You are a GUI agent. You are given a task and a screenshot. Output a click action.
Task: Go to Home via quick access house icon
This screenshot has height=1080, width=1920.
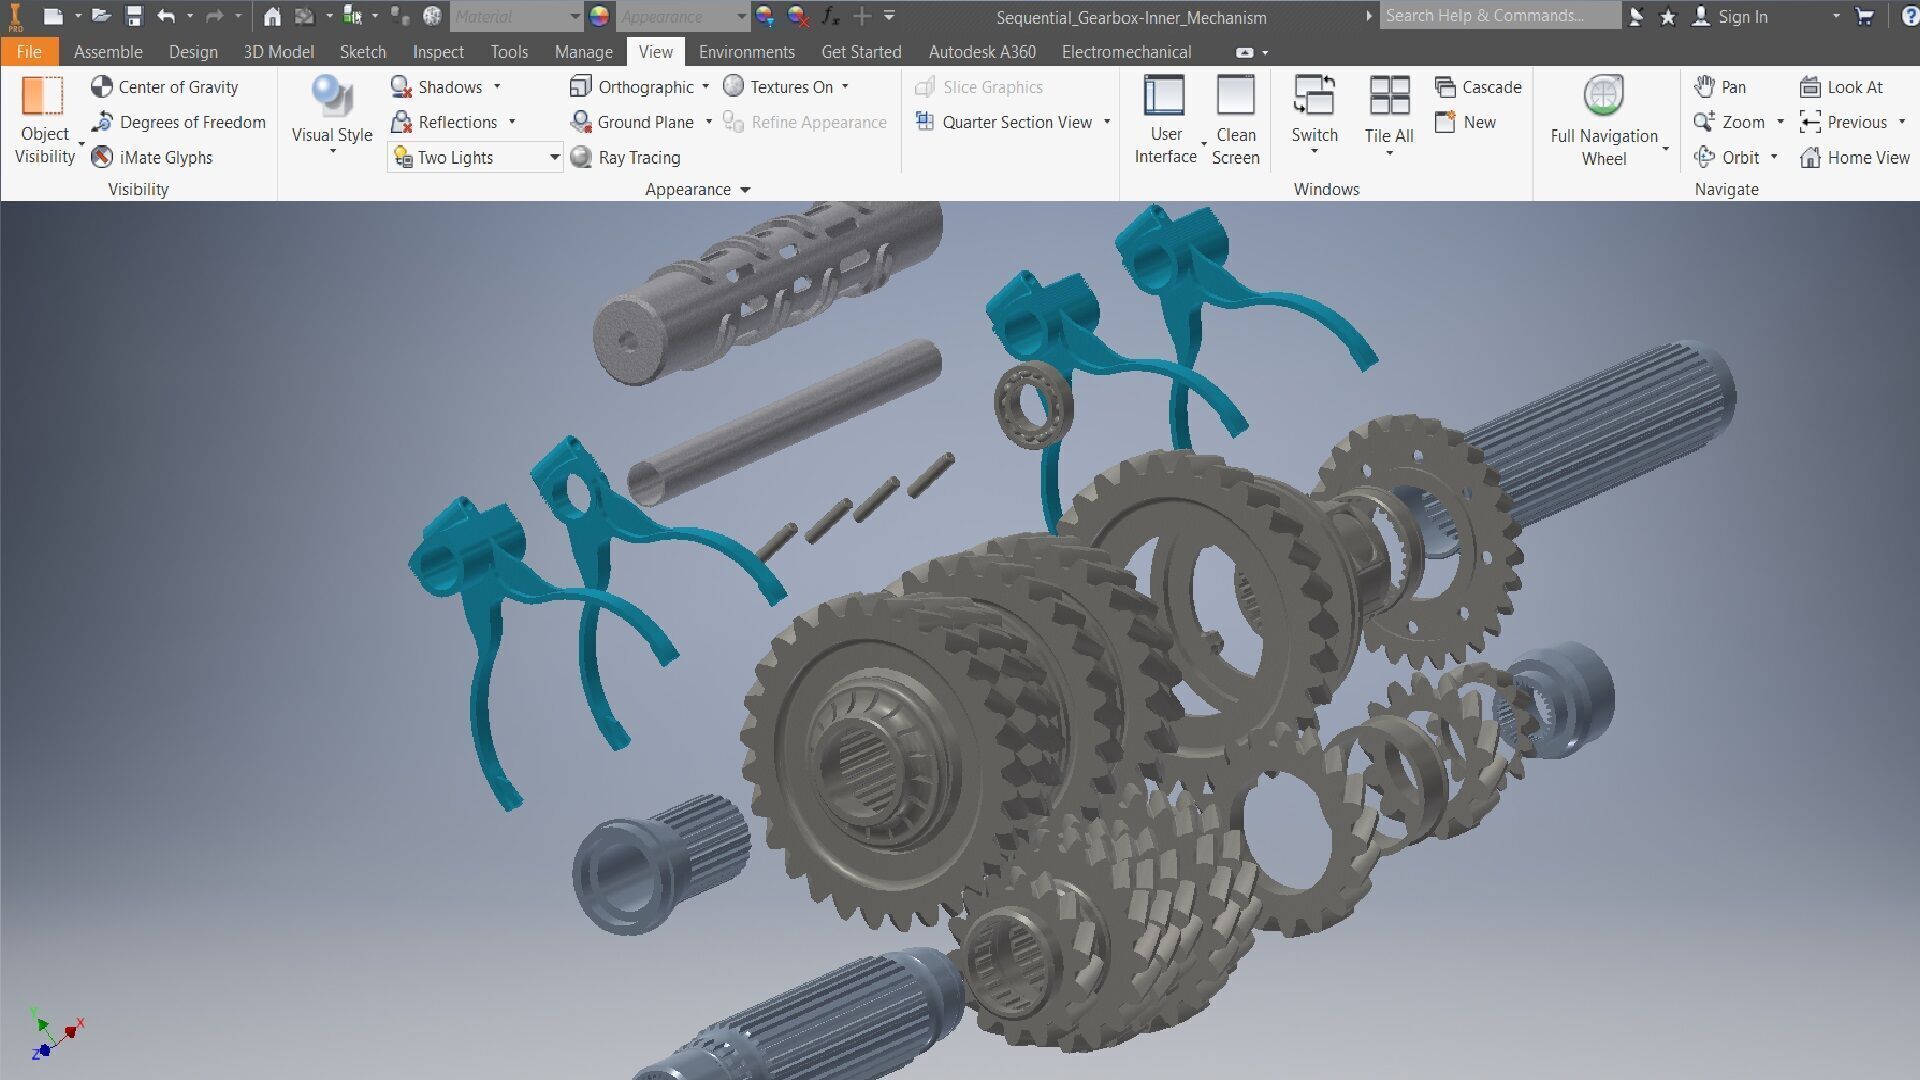272,16
